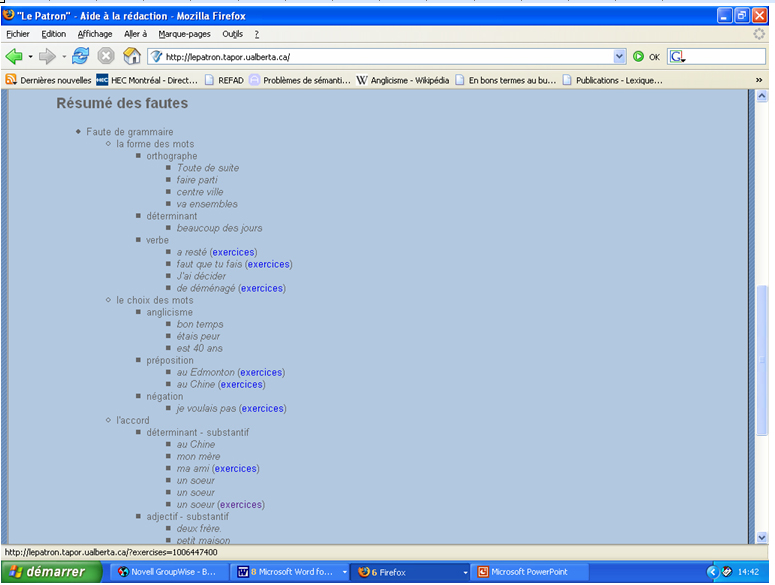The image size is (775, 585).
Task: Click in the URL address field
Action: point(380,57)
